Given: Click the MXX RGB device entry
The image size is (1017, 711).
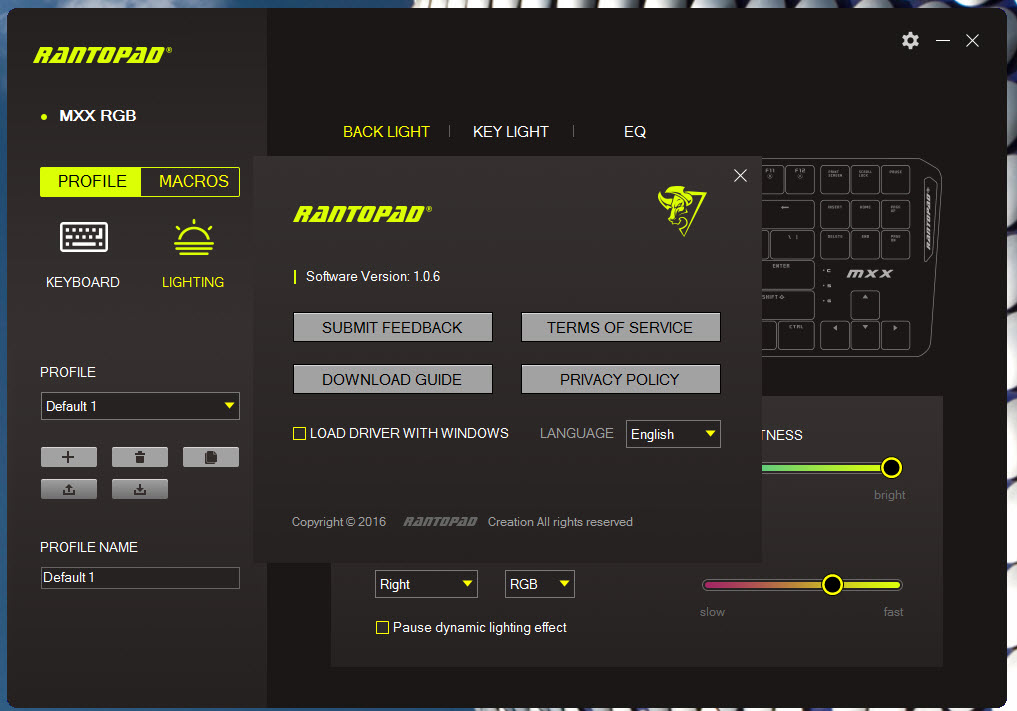Looking at the screenshot, I should [97, 115].
